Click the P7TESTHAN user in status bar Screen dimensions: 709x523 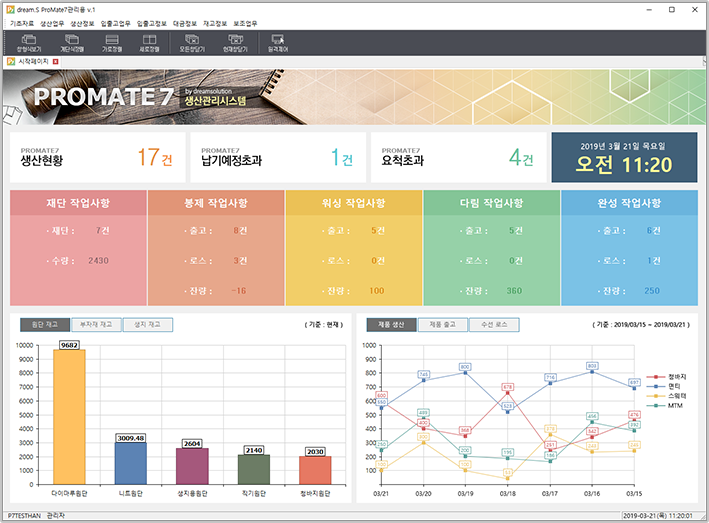tap(24, 515)
